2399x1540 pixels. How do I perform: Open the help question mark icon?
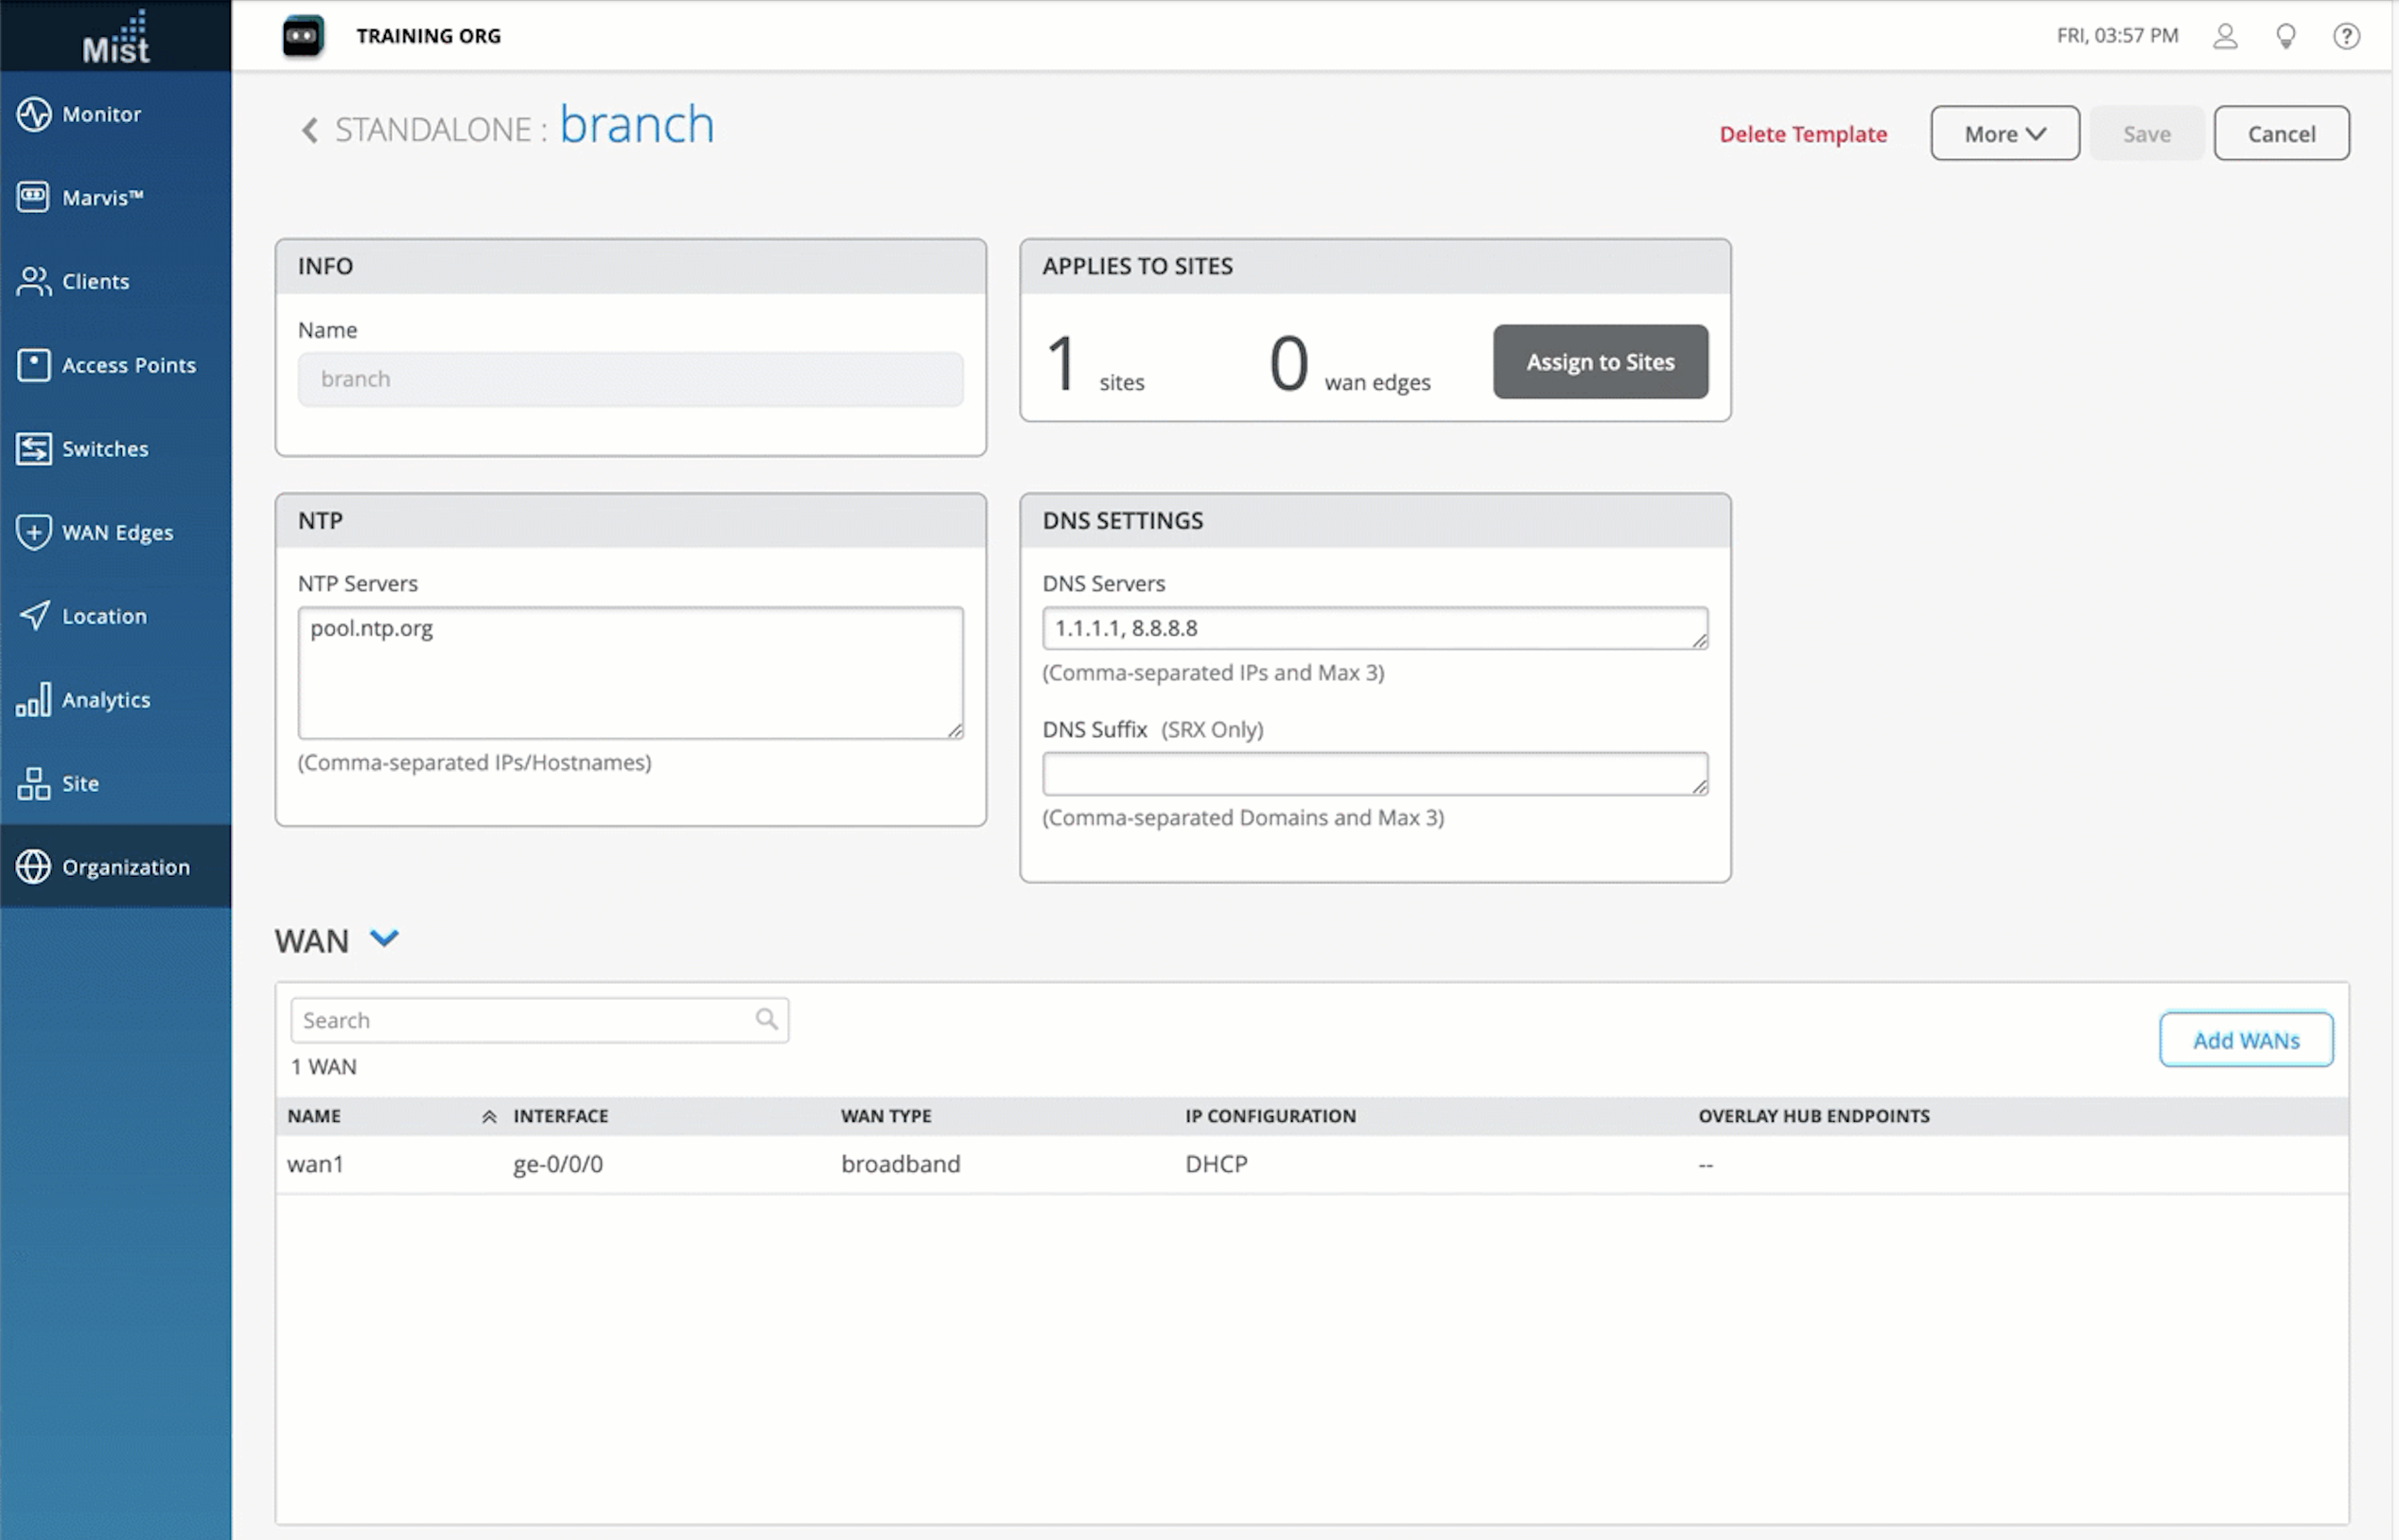pos(2346,36)
